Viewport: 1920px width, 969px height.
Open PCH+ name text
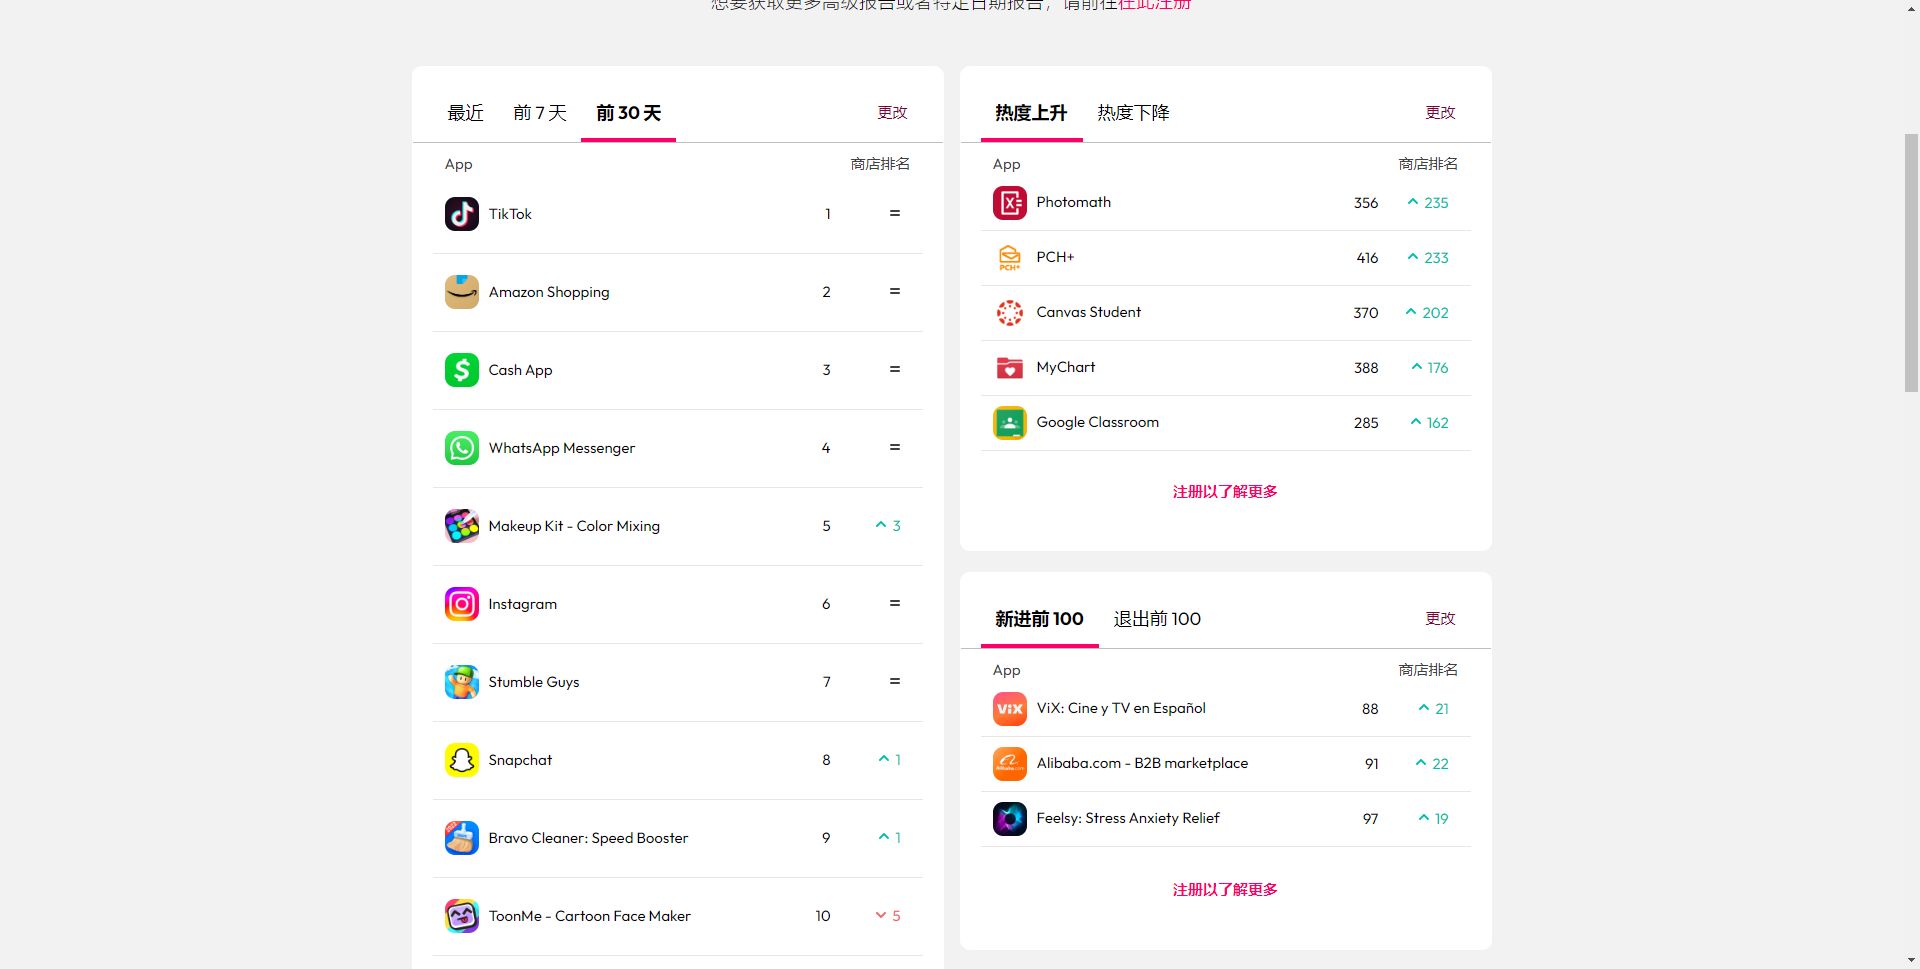point(1055,257)
